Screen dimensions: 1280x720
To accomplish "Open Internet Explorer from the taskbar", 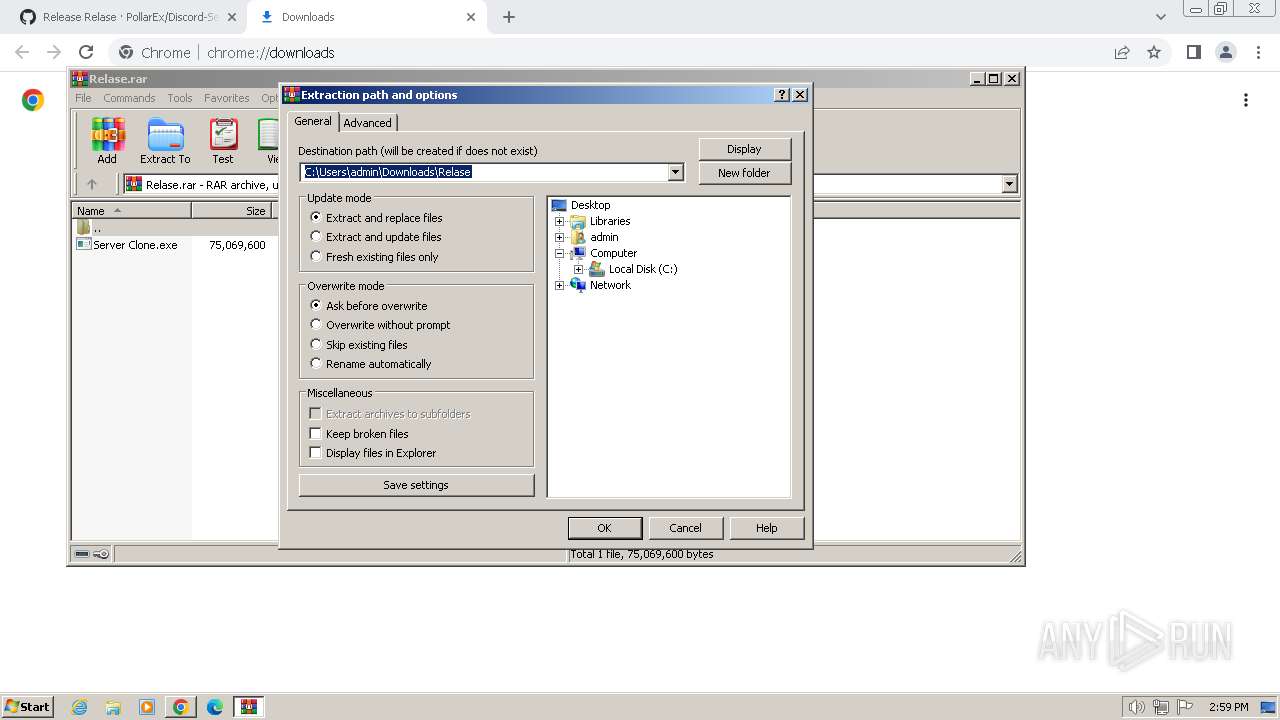I will 80,707.
